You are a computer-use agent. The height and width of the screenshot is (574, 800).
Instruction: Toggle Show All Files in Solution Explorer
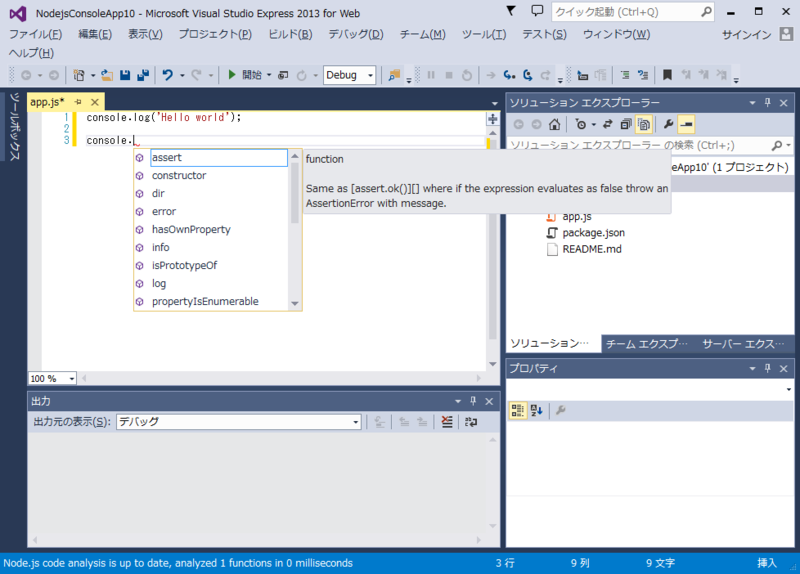pos(644,124)
